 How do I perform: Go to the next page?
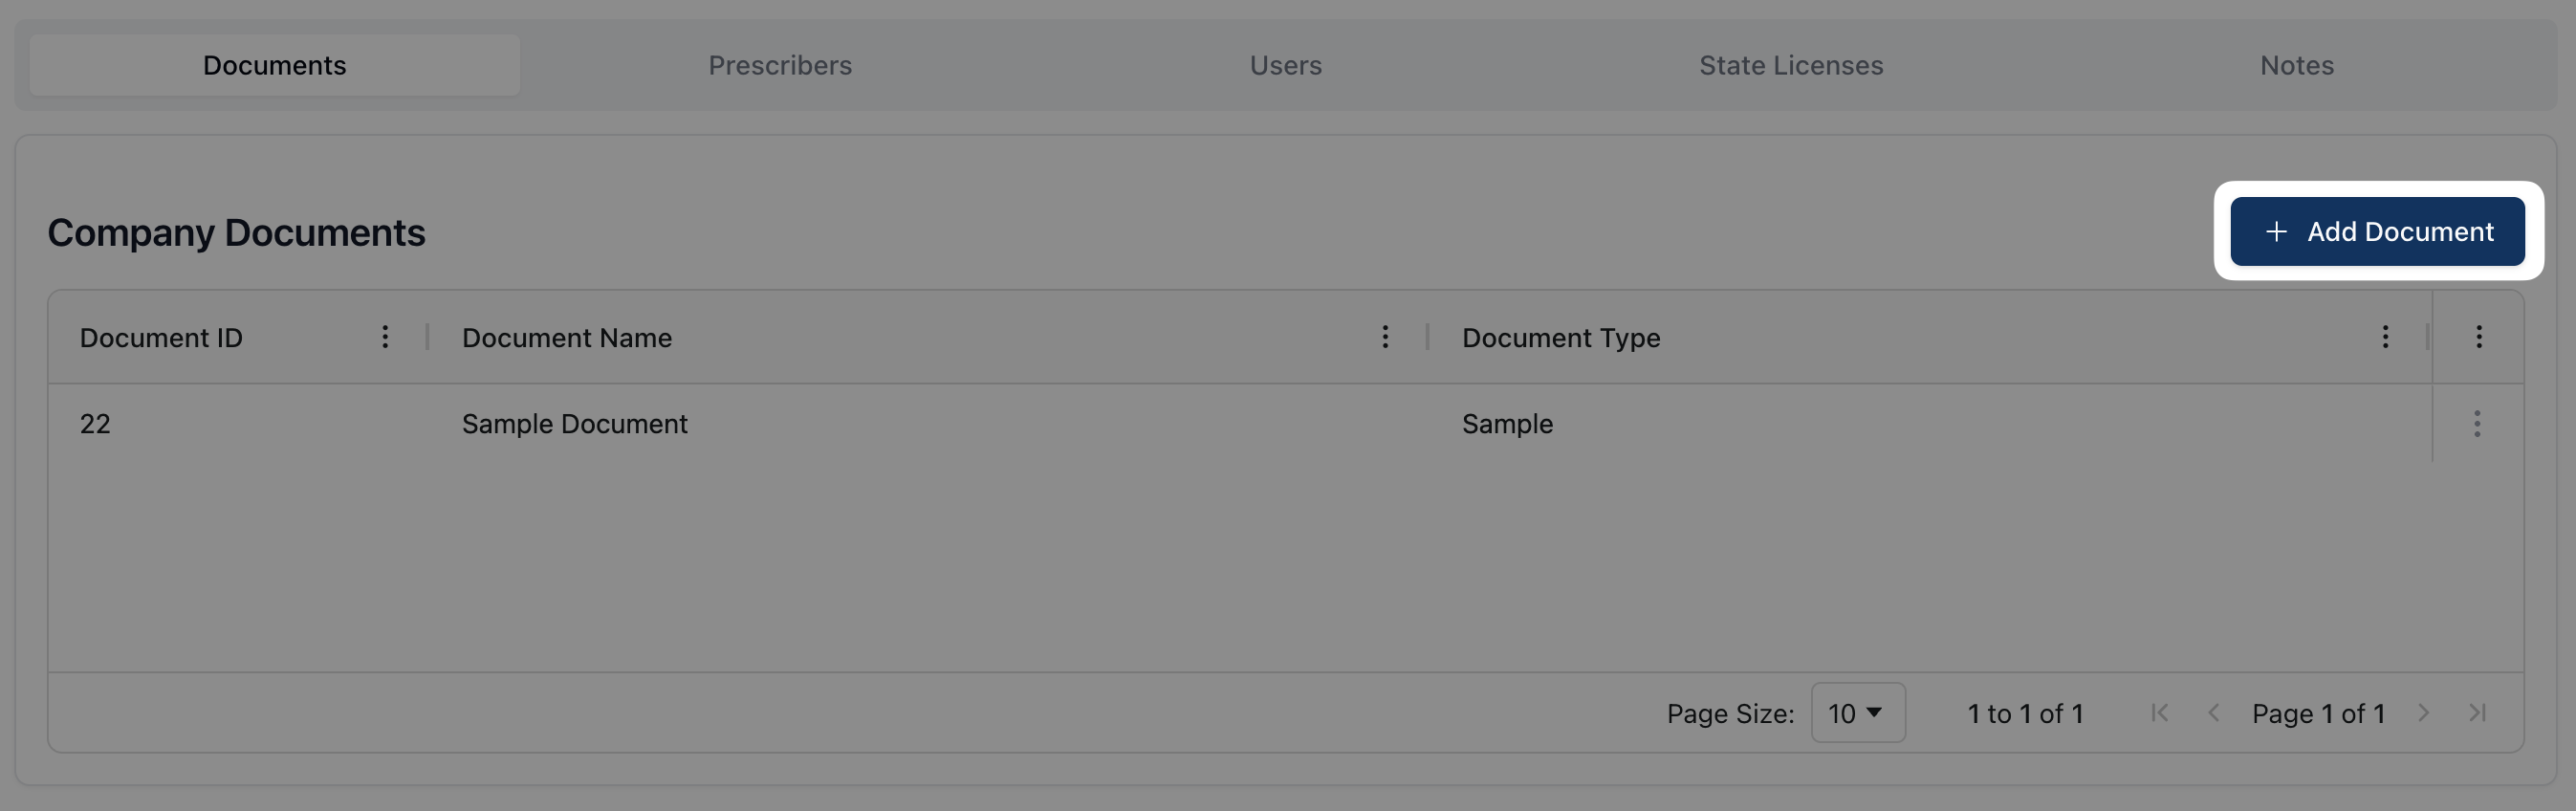2423,713
